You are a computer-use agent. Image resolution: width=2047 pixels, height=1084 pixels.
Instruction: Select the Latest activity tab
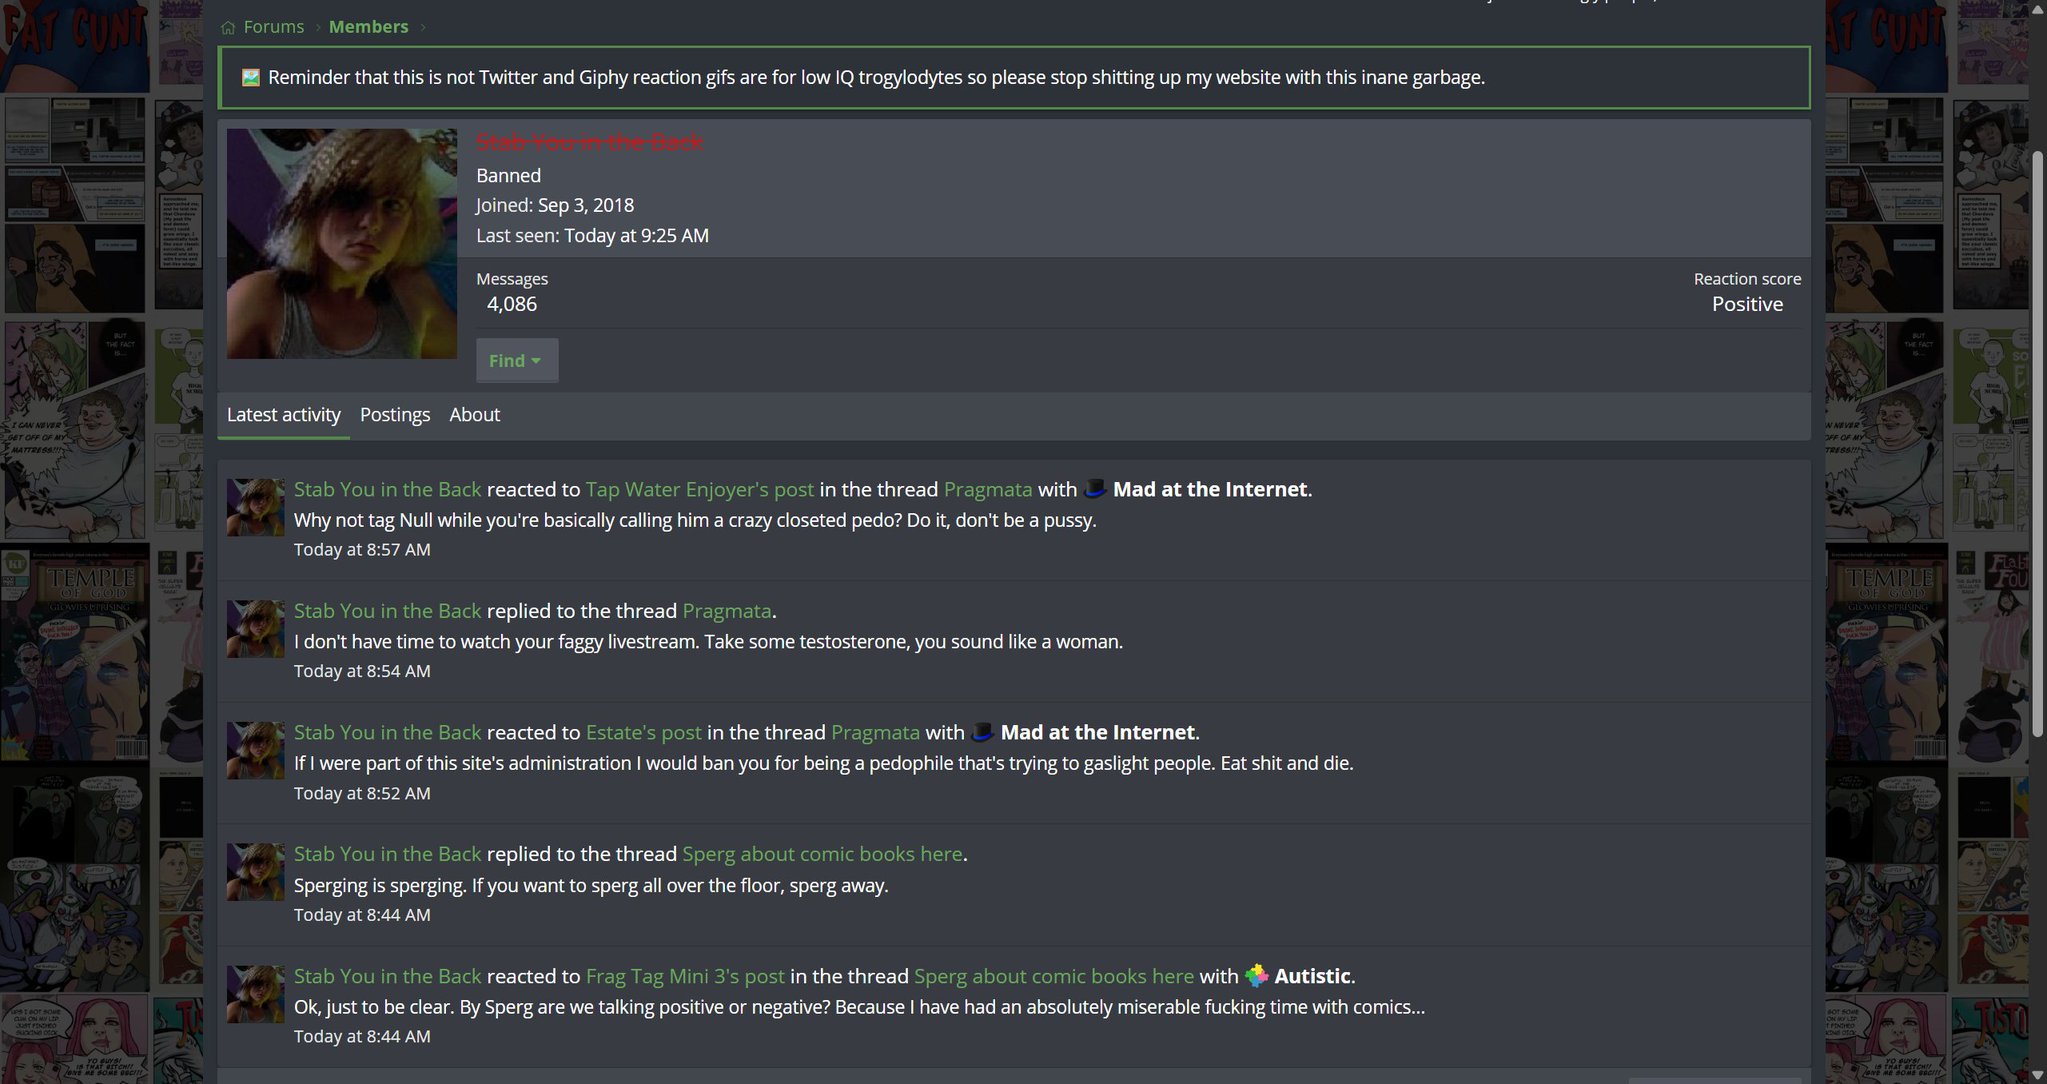point(284,415)
